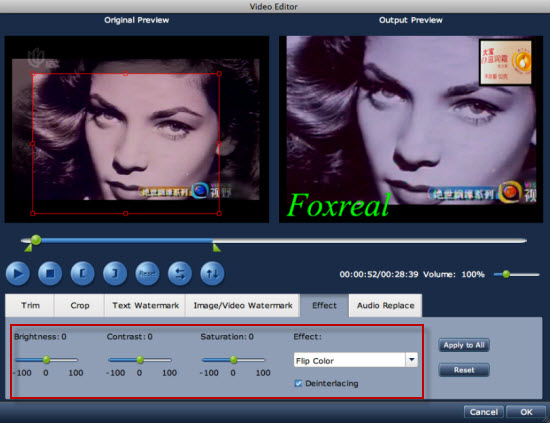Click the Brightness slider handle
The height and width of the screenshot is (423, 550).
(x=46, y=360)
